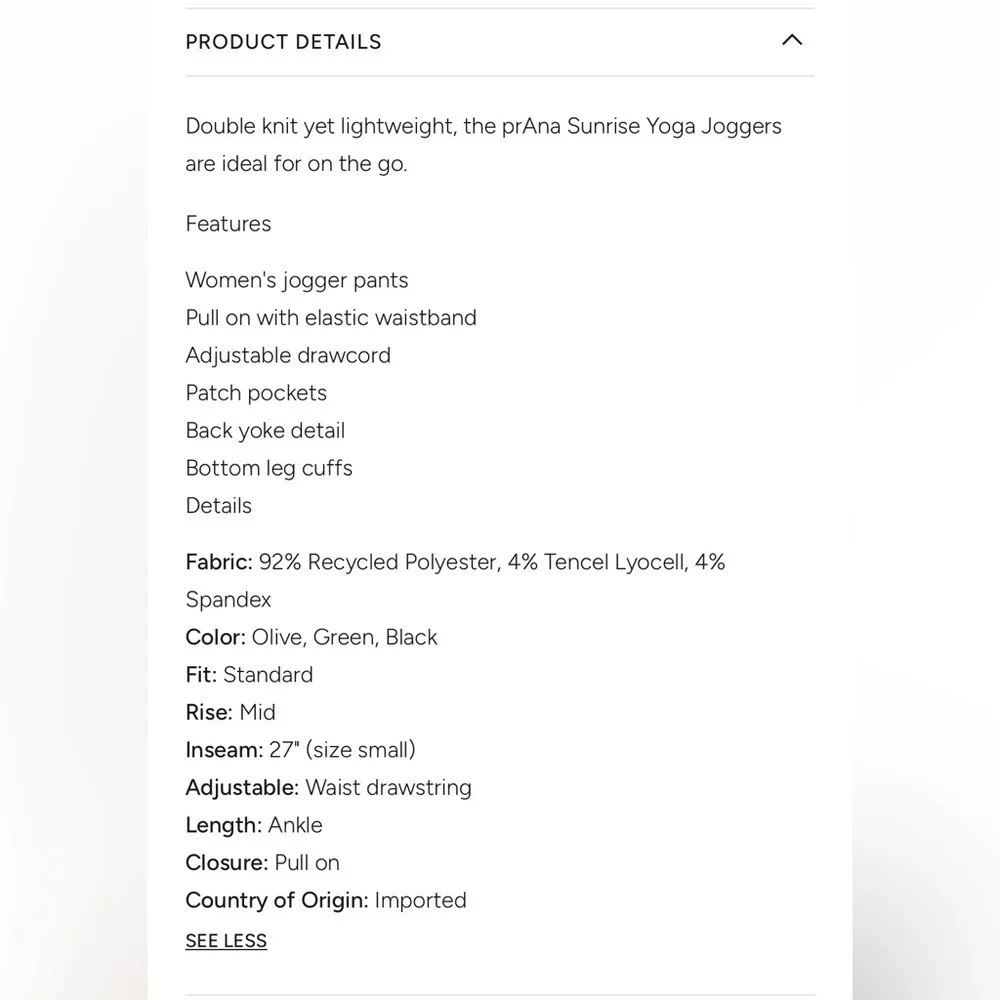Click the prAna Sunrise Yoga Joggers description
The height and width of the screenshot is (1000, 1000).
[483, 145]
